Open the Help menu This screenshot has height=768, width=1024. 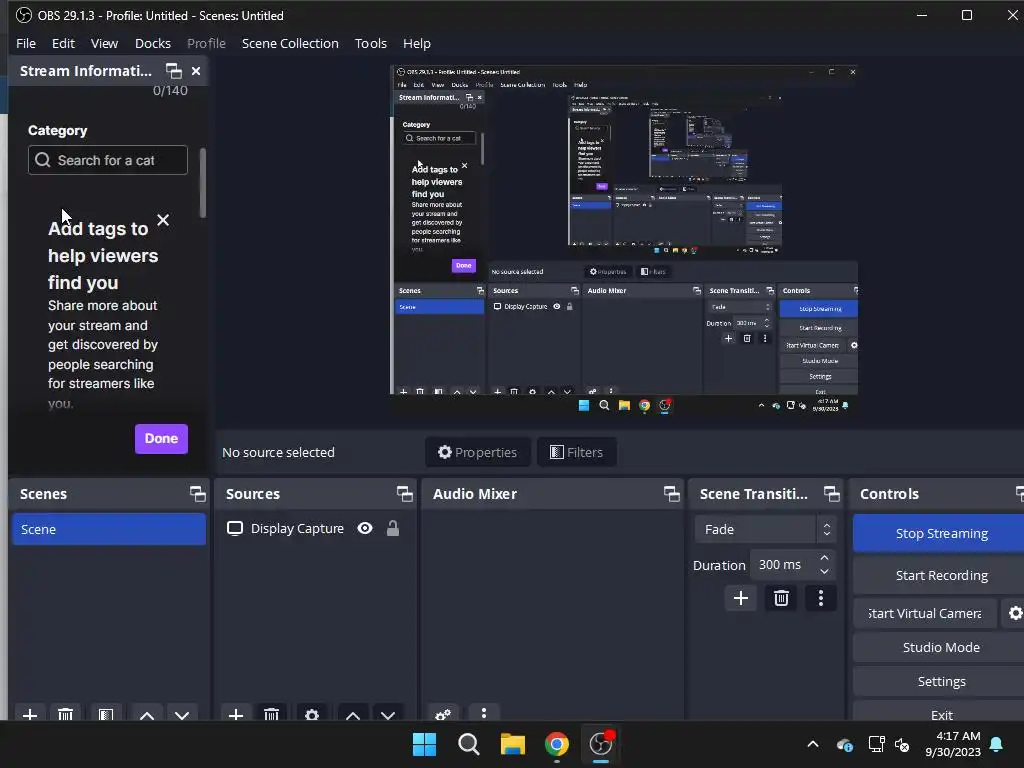pyautogui.click(x=417, y=43)
